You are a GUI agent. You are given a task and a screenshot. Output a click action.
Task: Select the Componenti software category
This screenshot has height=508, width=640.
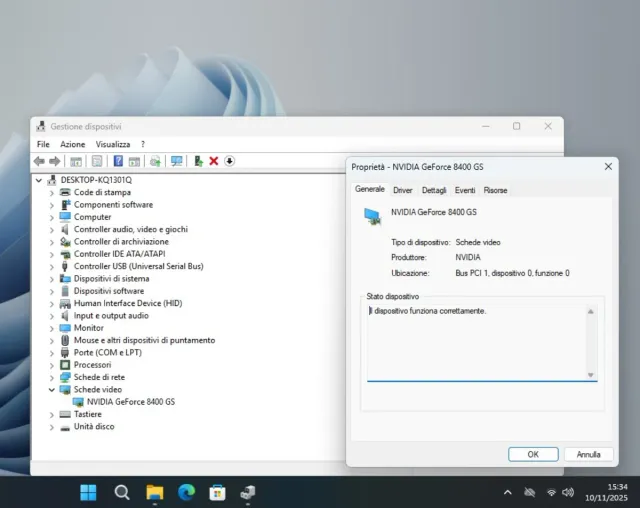(x=113, y=204)
